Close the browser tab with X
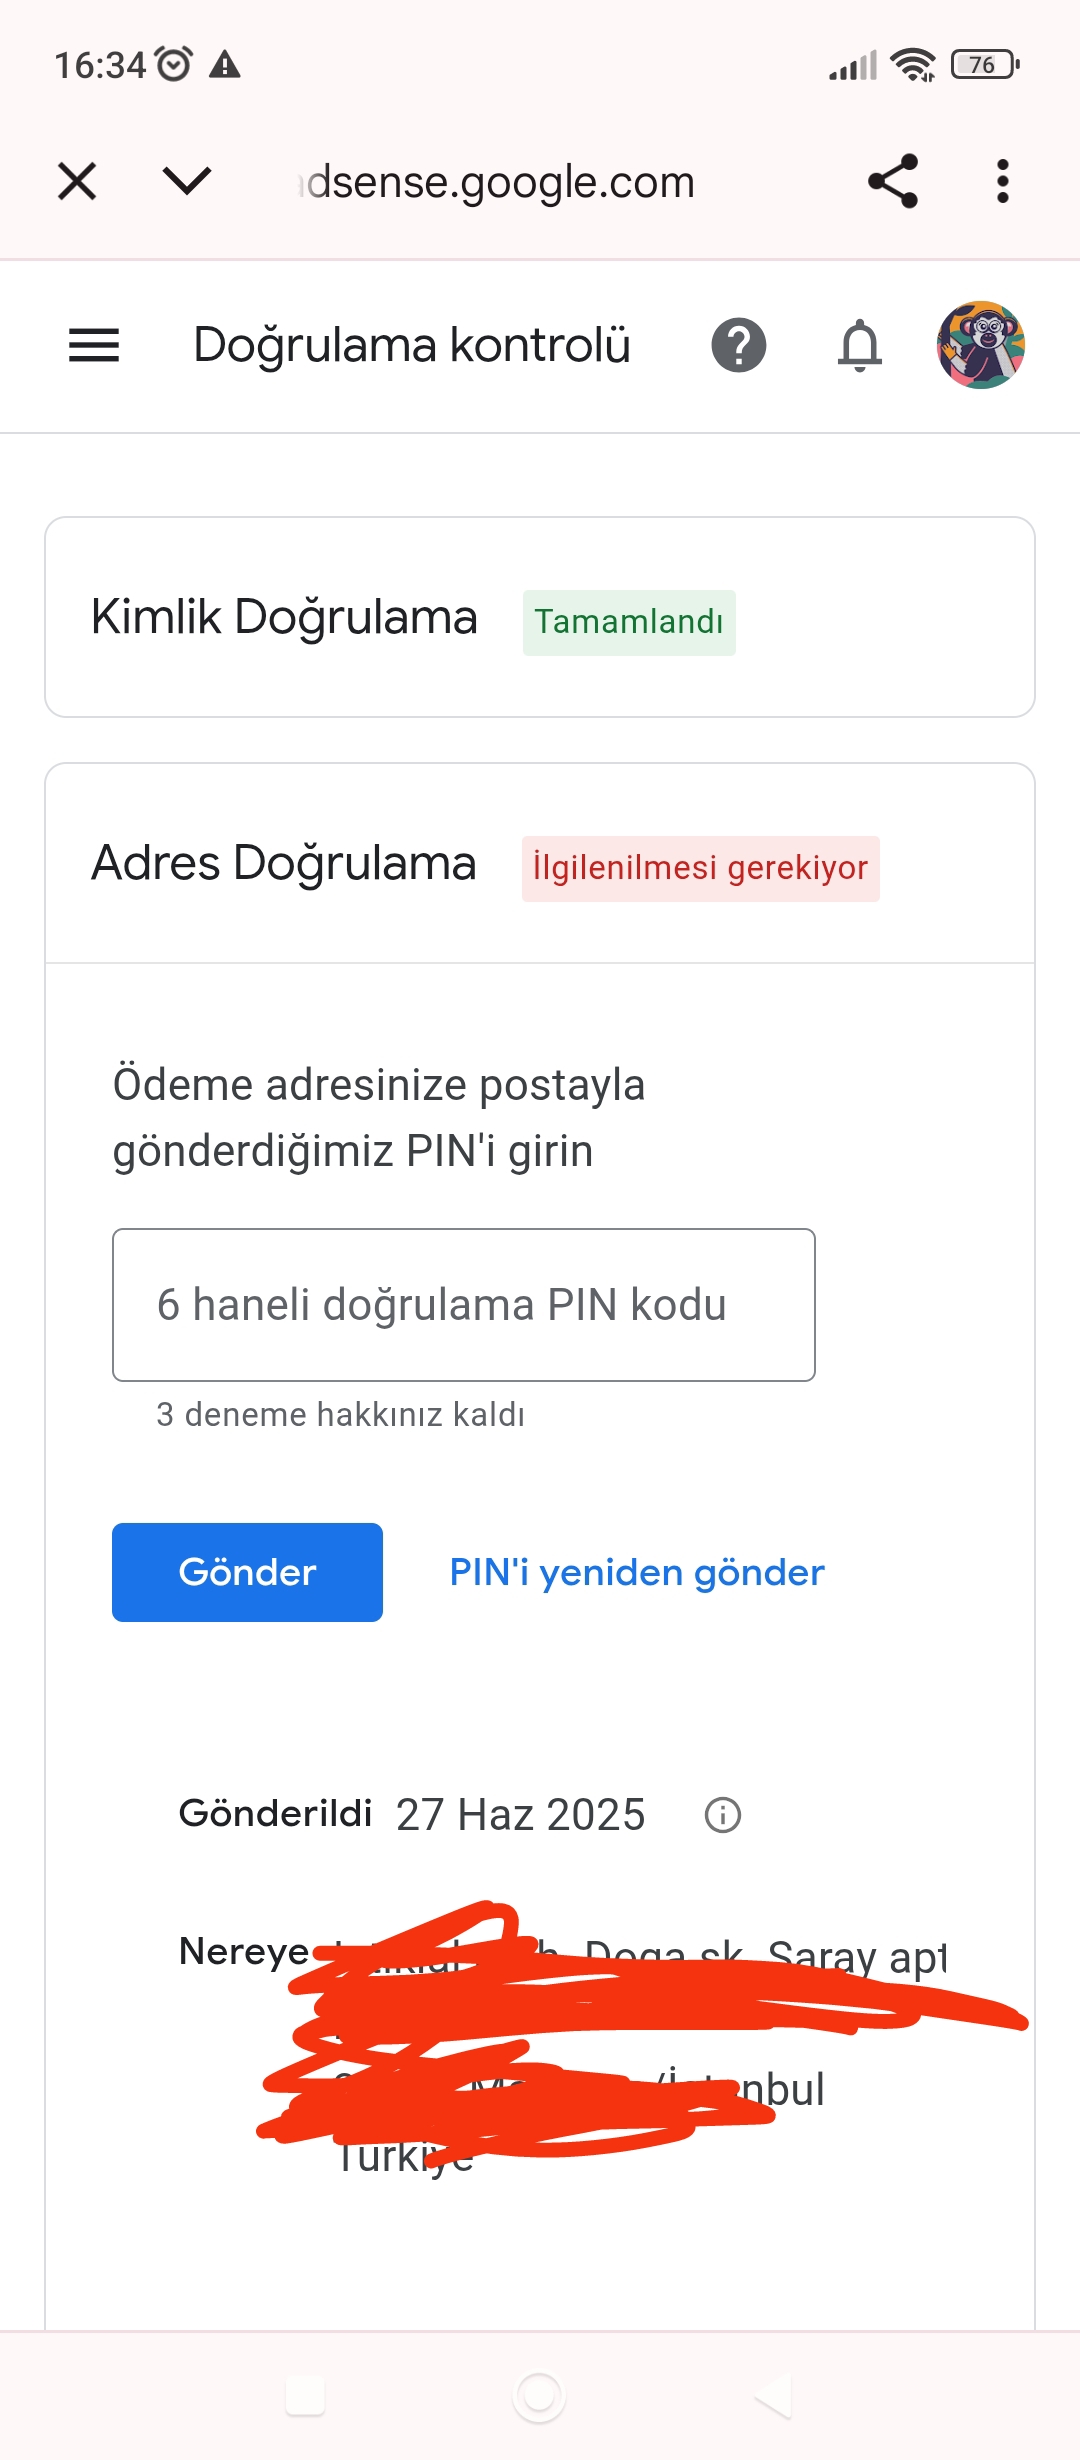Screen dimensions: 1080x2460 pyautogui.click(x=77, y=181)
